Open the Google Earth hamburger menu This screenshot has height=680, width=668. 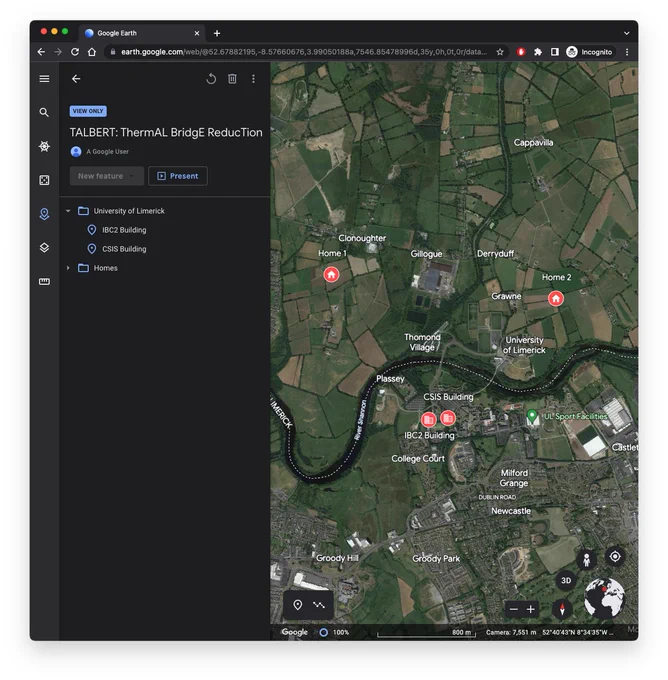(x=44, y=78)
